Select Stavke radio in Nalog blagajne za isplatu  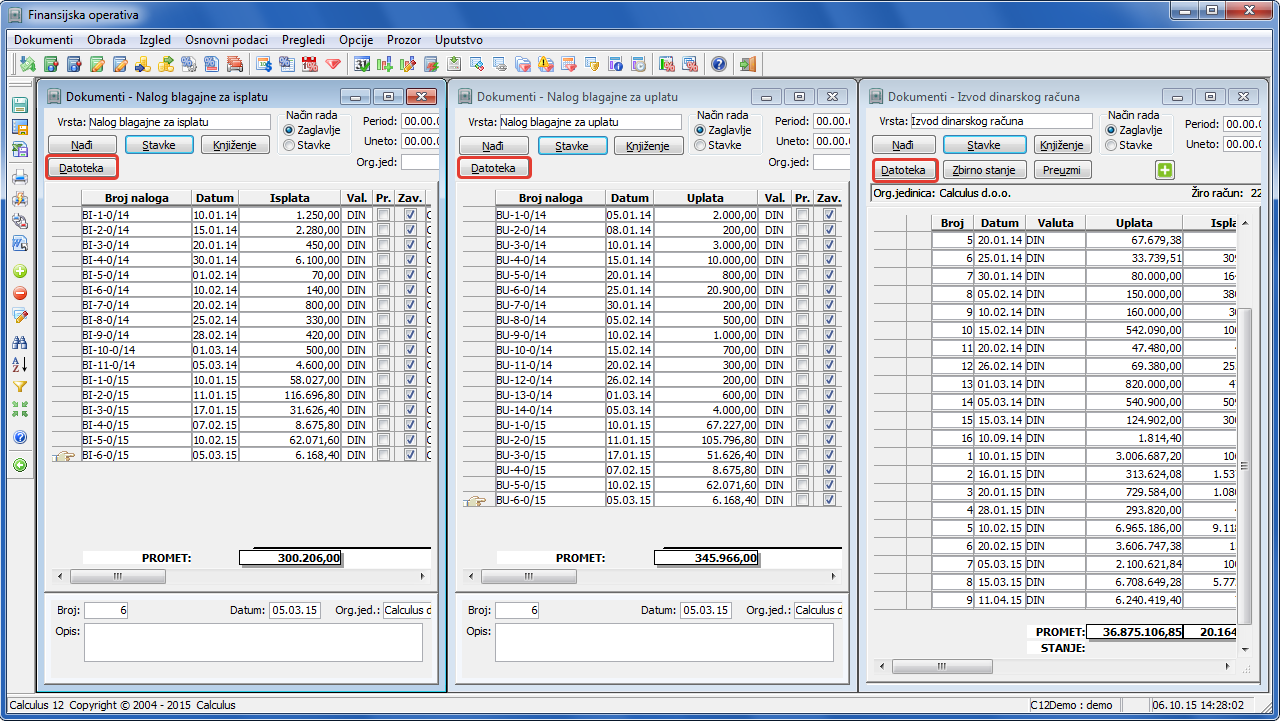point(290,145)
